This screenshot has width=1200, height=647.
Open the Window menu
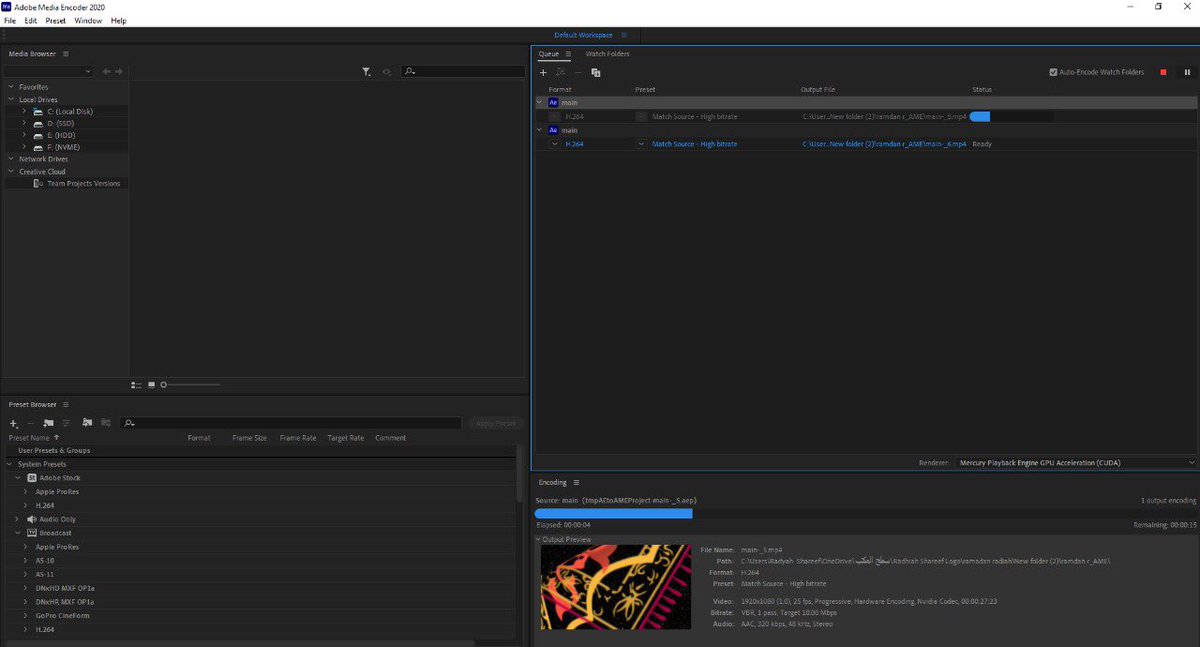(88, 20)
